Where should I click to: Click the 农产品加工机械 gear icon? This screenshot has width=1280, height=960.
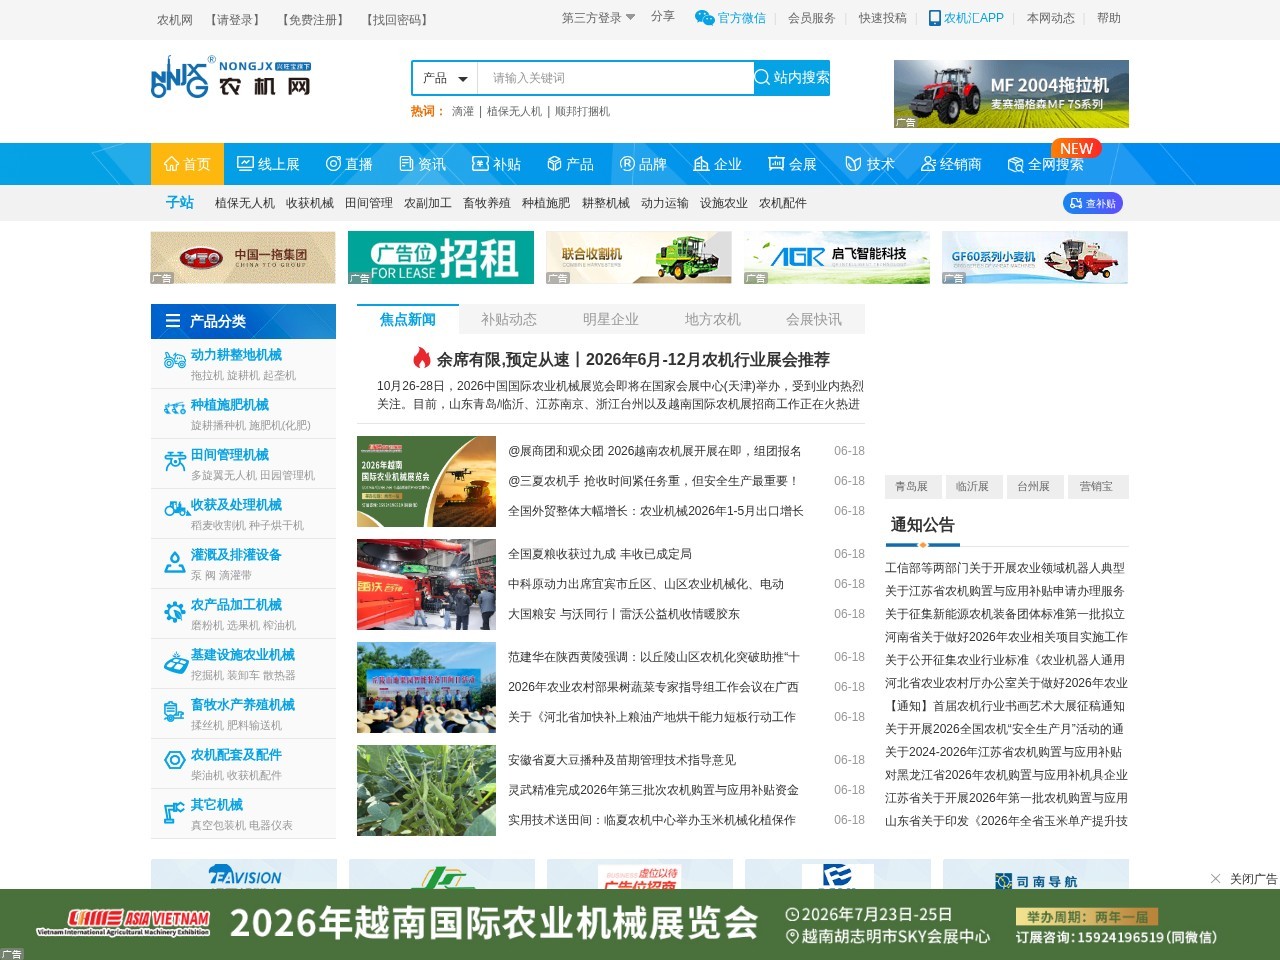tap(175, 610)
